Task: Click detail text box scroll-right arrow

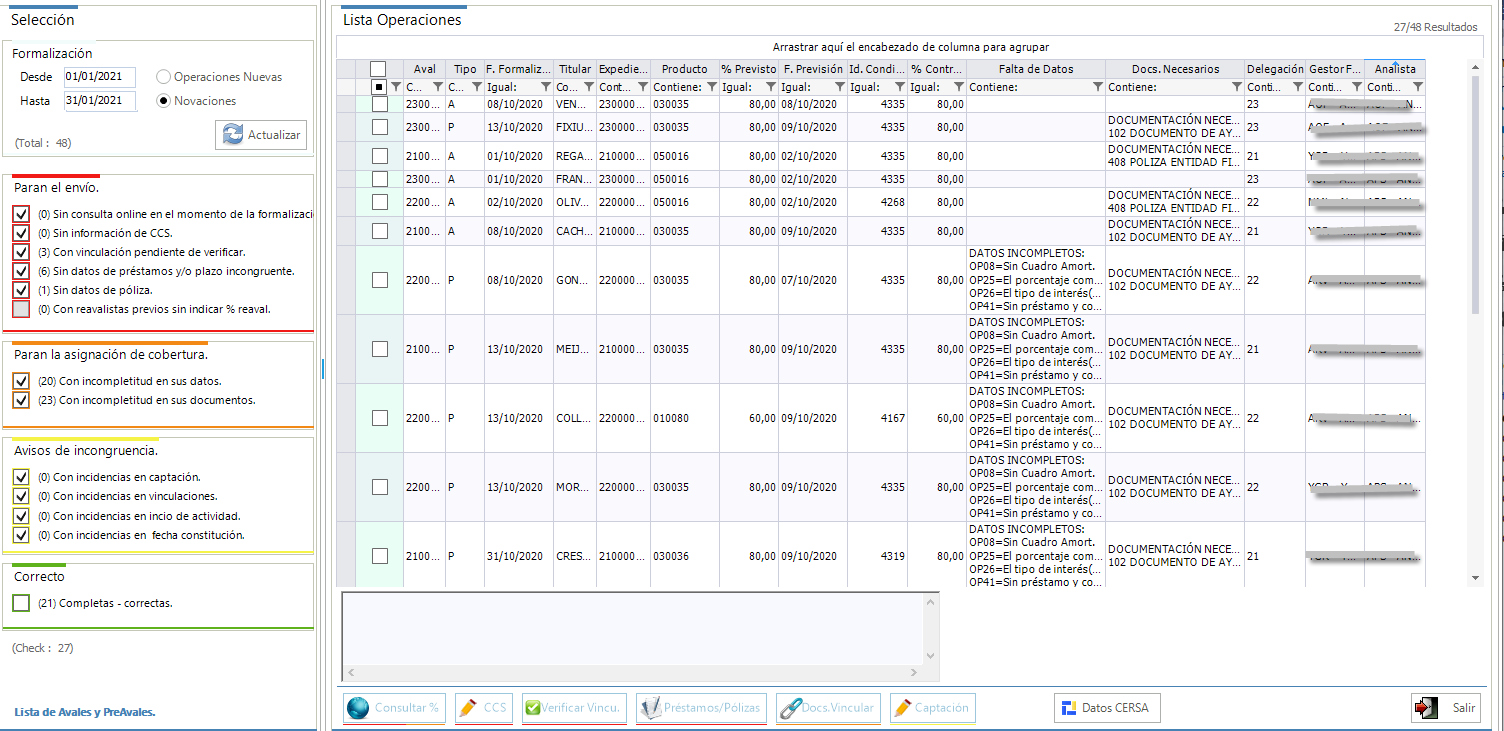Action: [914, 673]
